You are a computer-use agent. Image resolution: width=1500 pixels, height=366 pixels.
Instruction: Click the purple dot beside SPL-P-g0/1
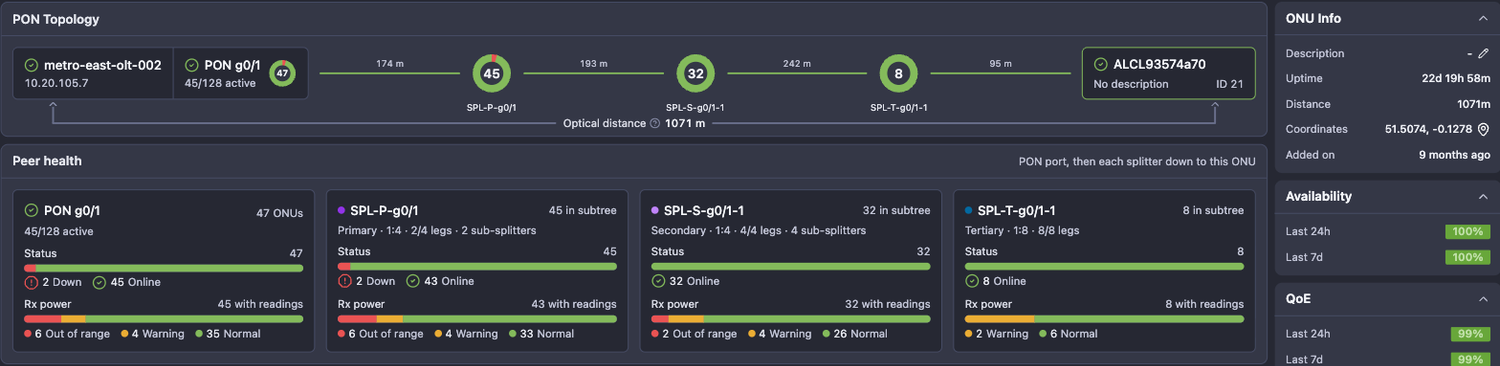(x=342, y=211)
